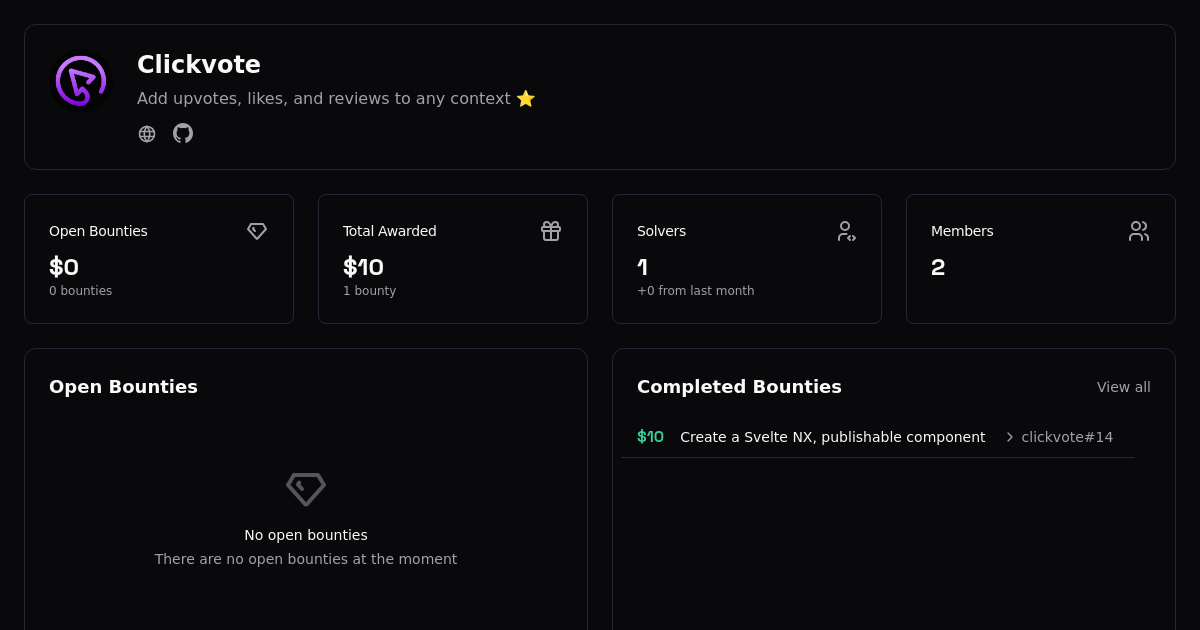Click the gift icon in Total Awarded card
The width and height of the screenshot is (1200, 630).
[551, 231]
